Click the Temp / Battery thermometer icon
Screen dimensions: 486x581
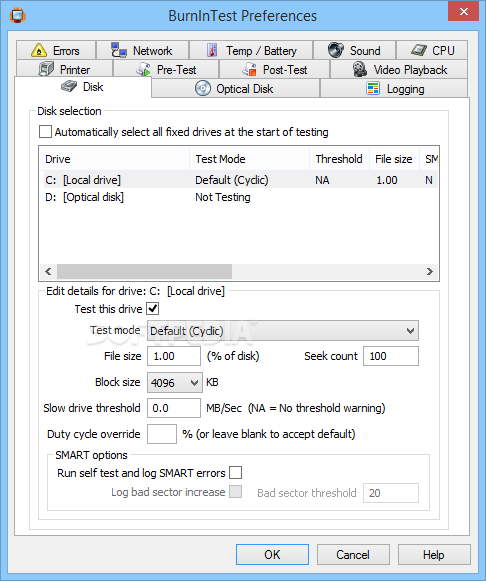coord(212,50)
